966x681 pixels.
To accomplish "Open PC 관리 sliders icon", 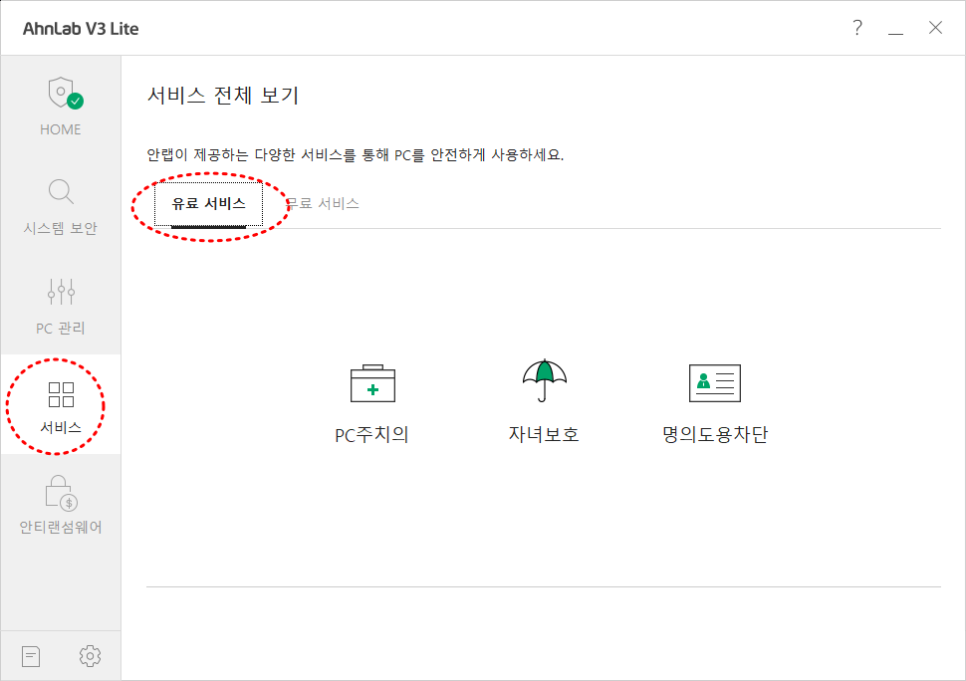I will 61,292.
